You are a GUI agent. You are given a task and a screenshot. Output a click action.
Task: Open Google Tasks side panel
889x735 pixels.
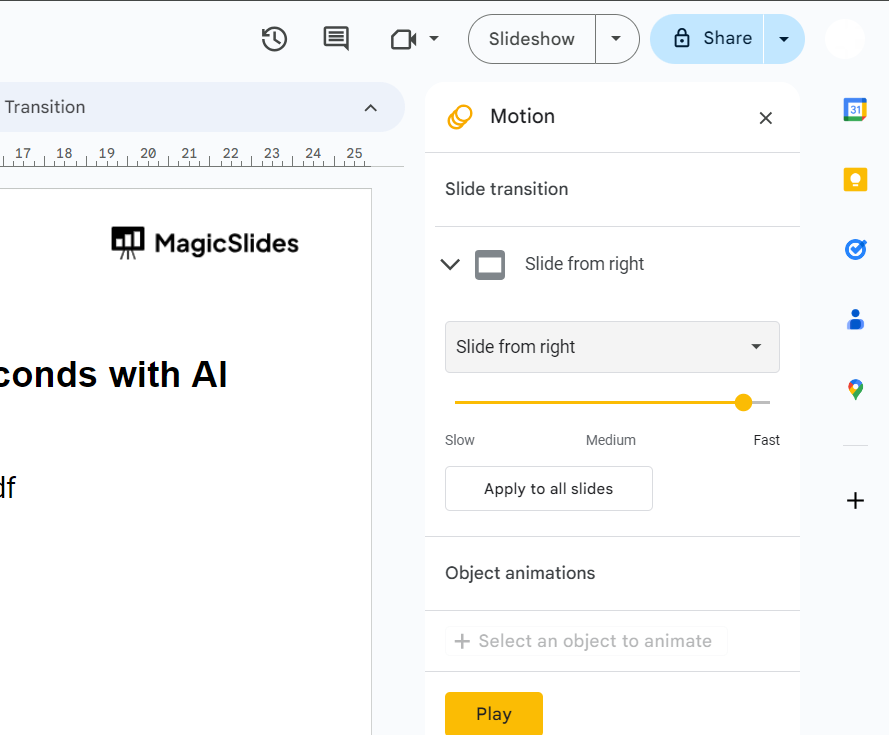(855, 249)
